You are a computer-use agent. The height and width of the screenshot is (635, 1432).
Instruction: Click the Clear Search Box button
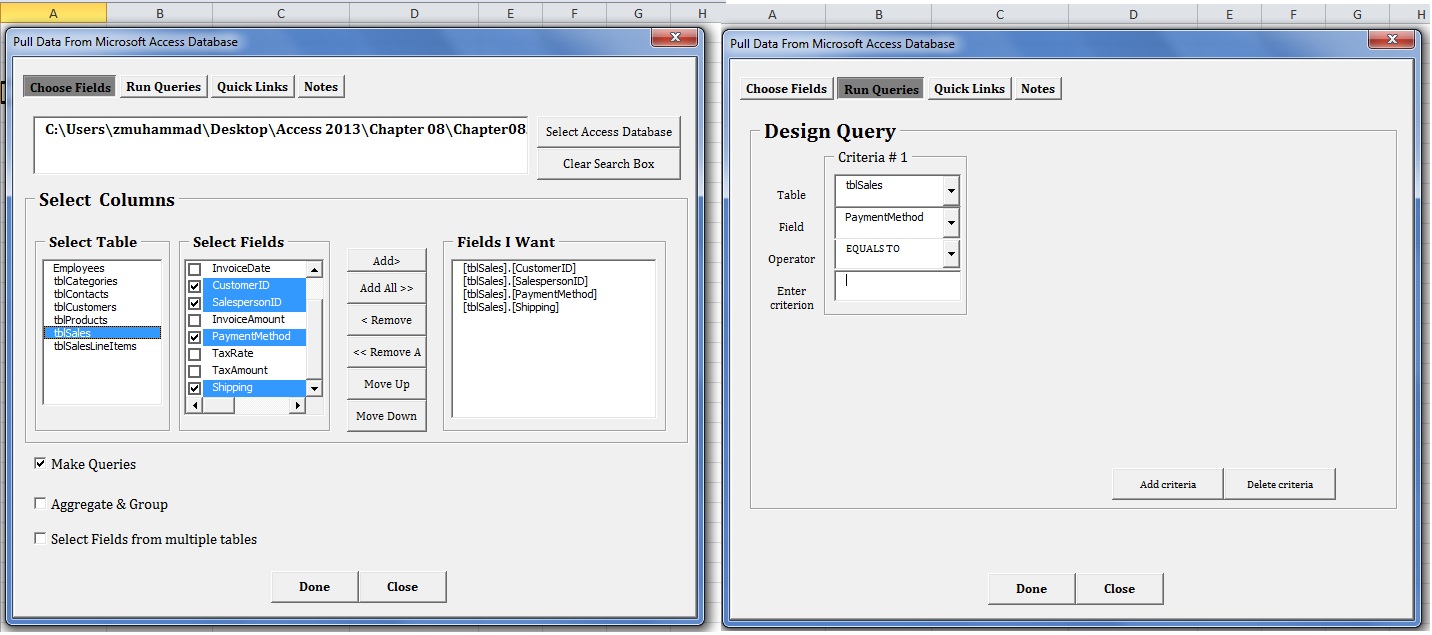pos(609,164)
